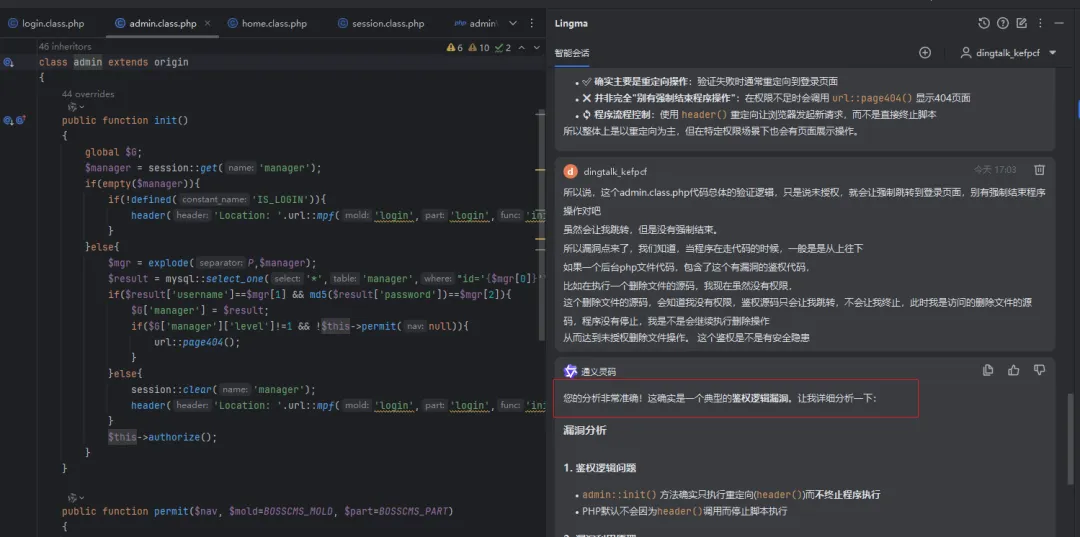Open Lingma chat history
This screenshot has width=1080, height=537.
click(x=984, y=23)
